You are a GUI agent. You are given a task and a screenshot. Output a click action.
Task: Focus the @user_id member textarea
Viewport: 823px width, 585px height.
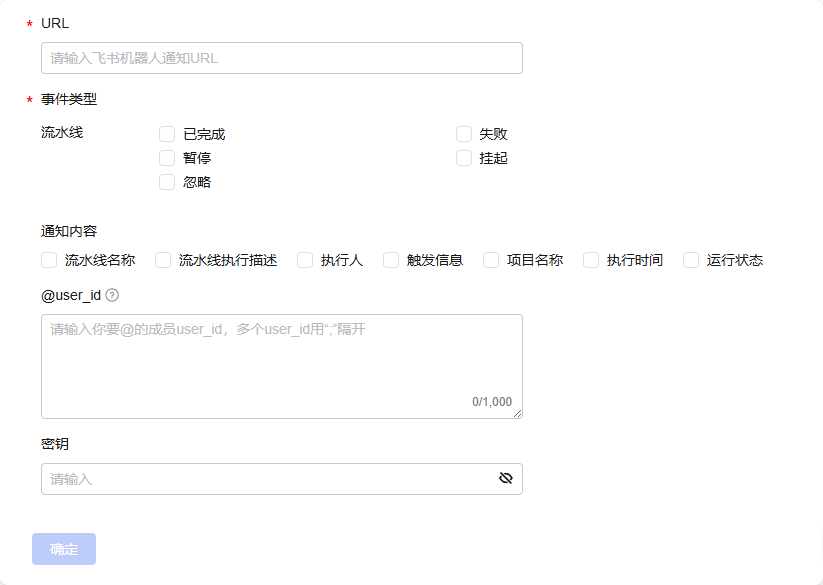pyautogui.click(x=282, y=366)
